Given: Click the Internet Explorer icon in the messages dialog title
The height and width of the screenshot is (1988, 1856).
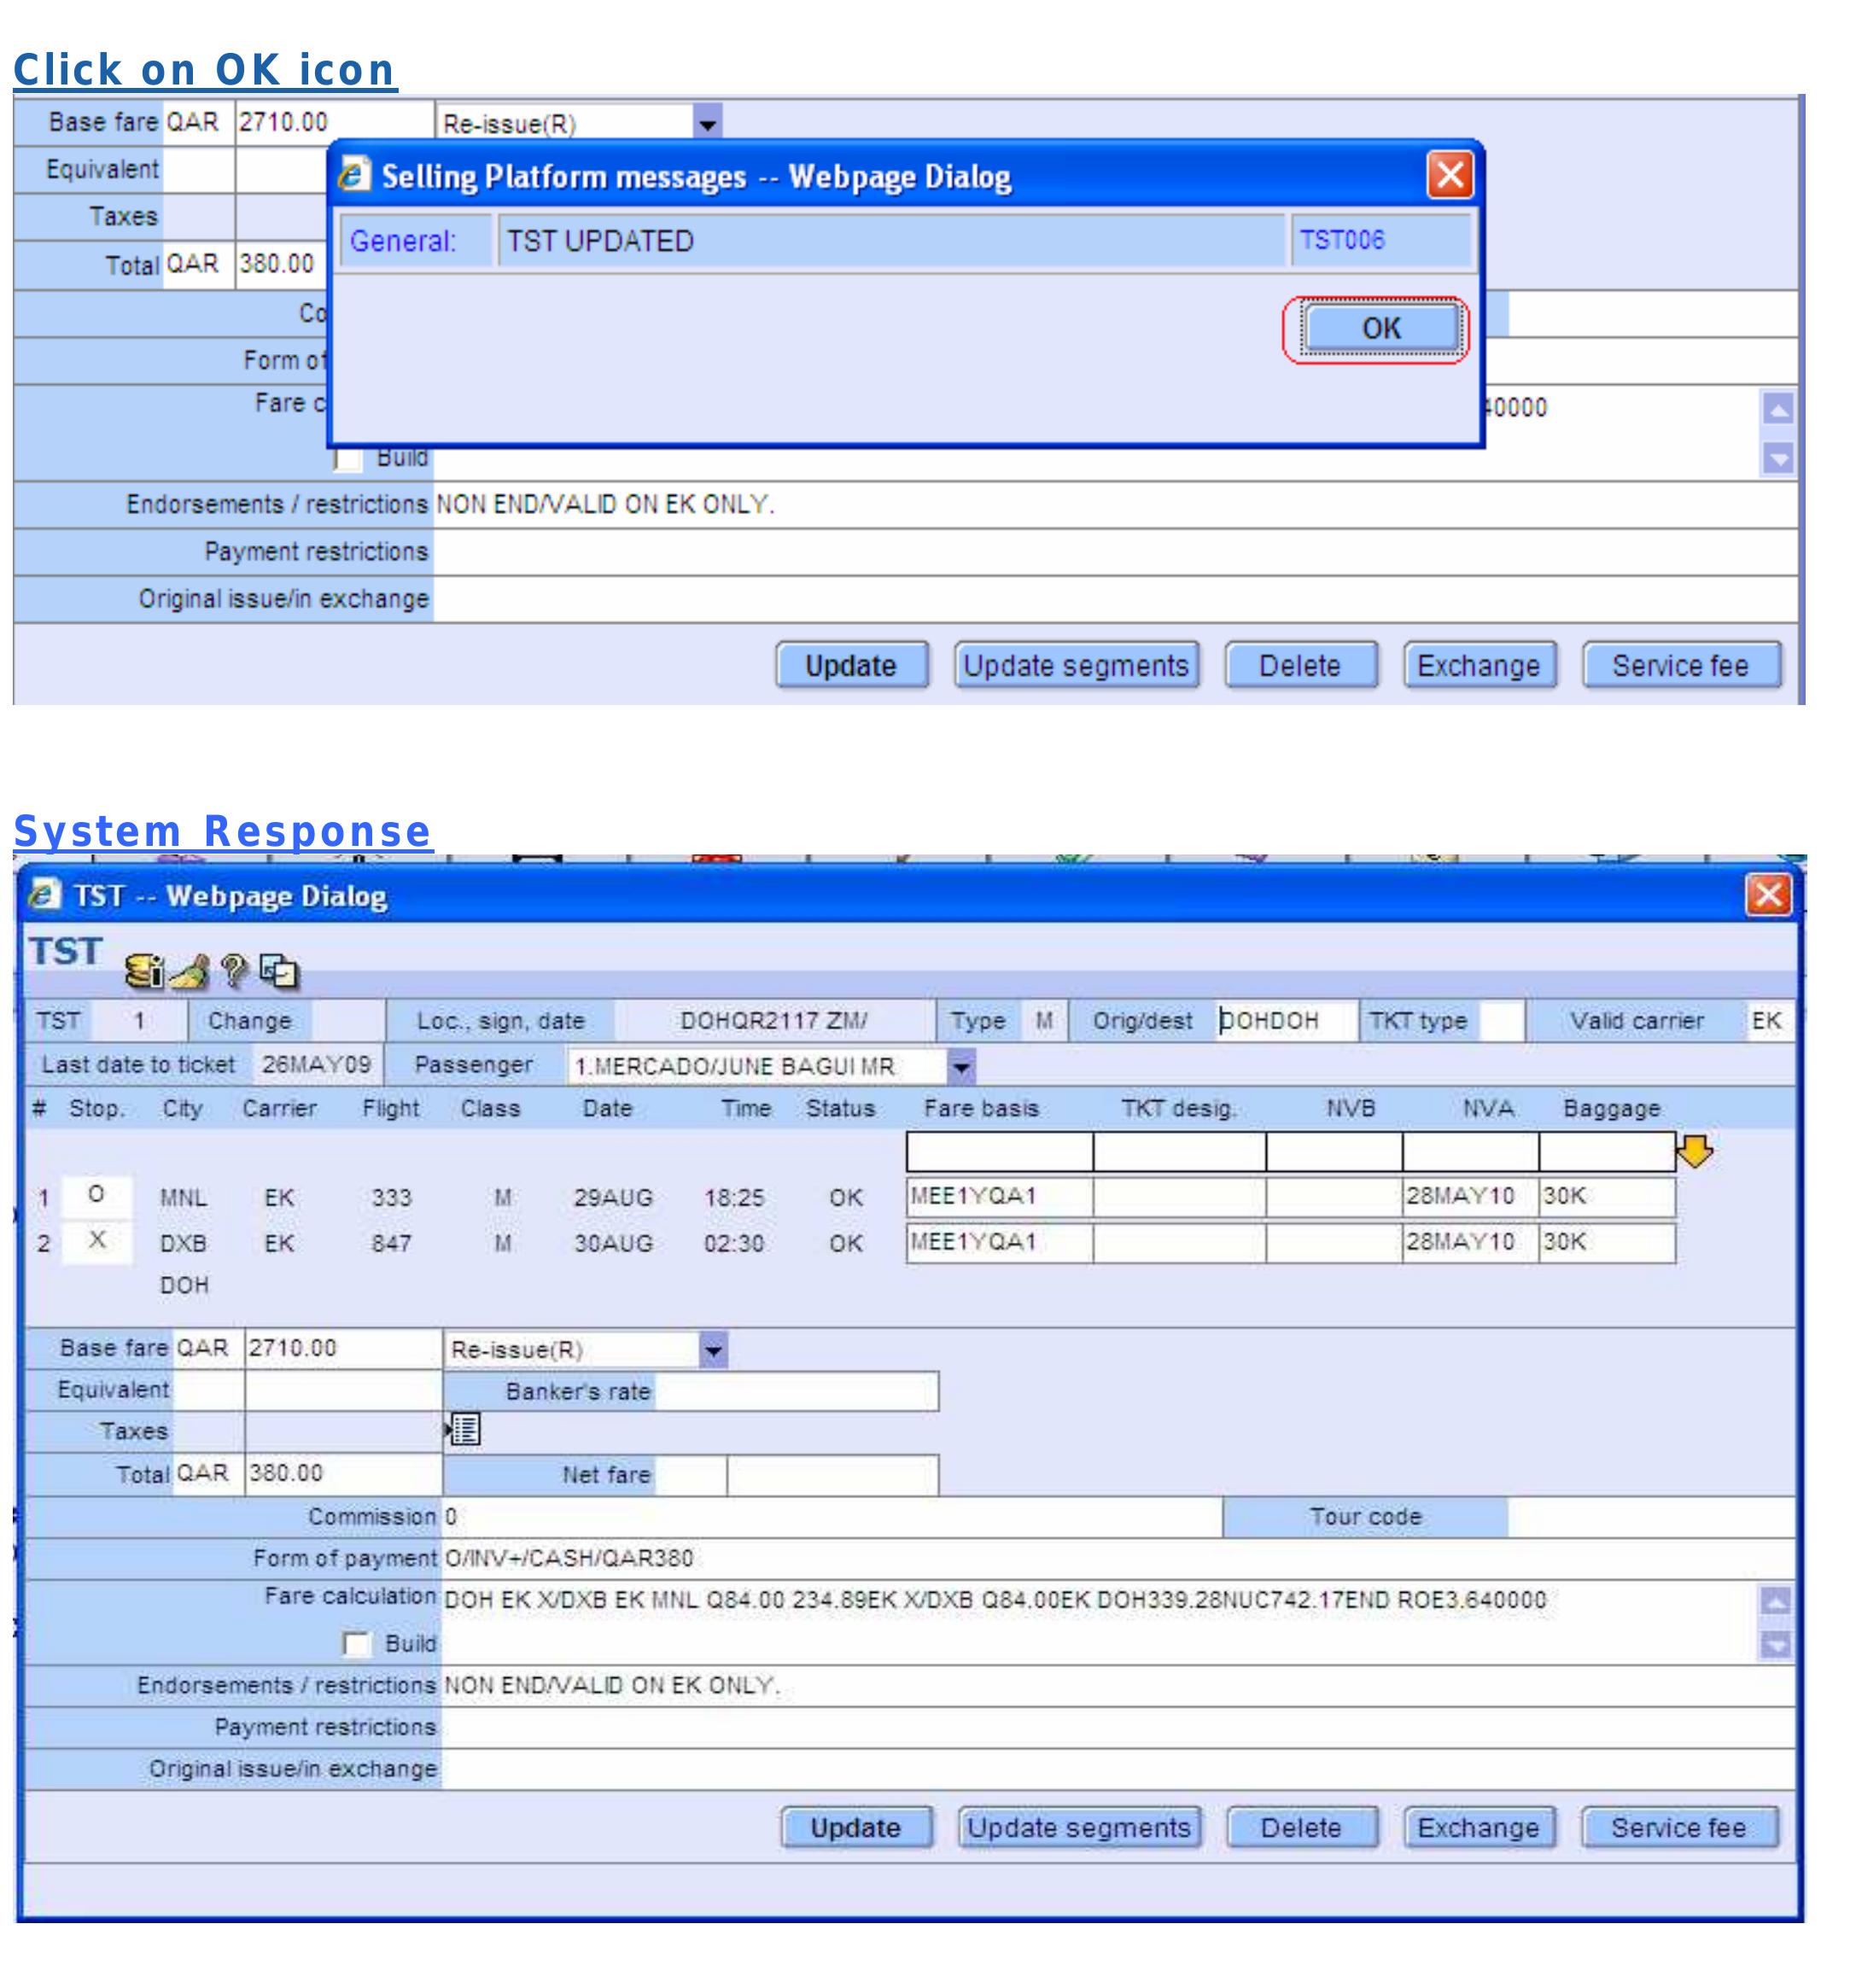Looking at the screenshot, I should (354, 175).
